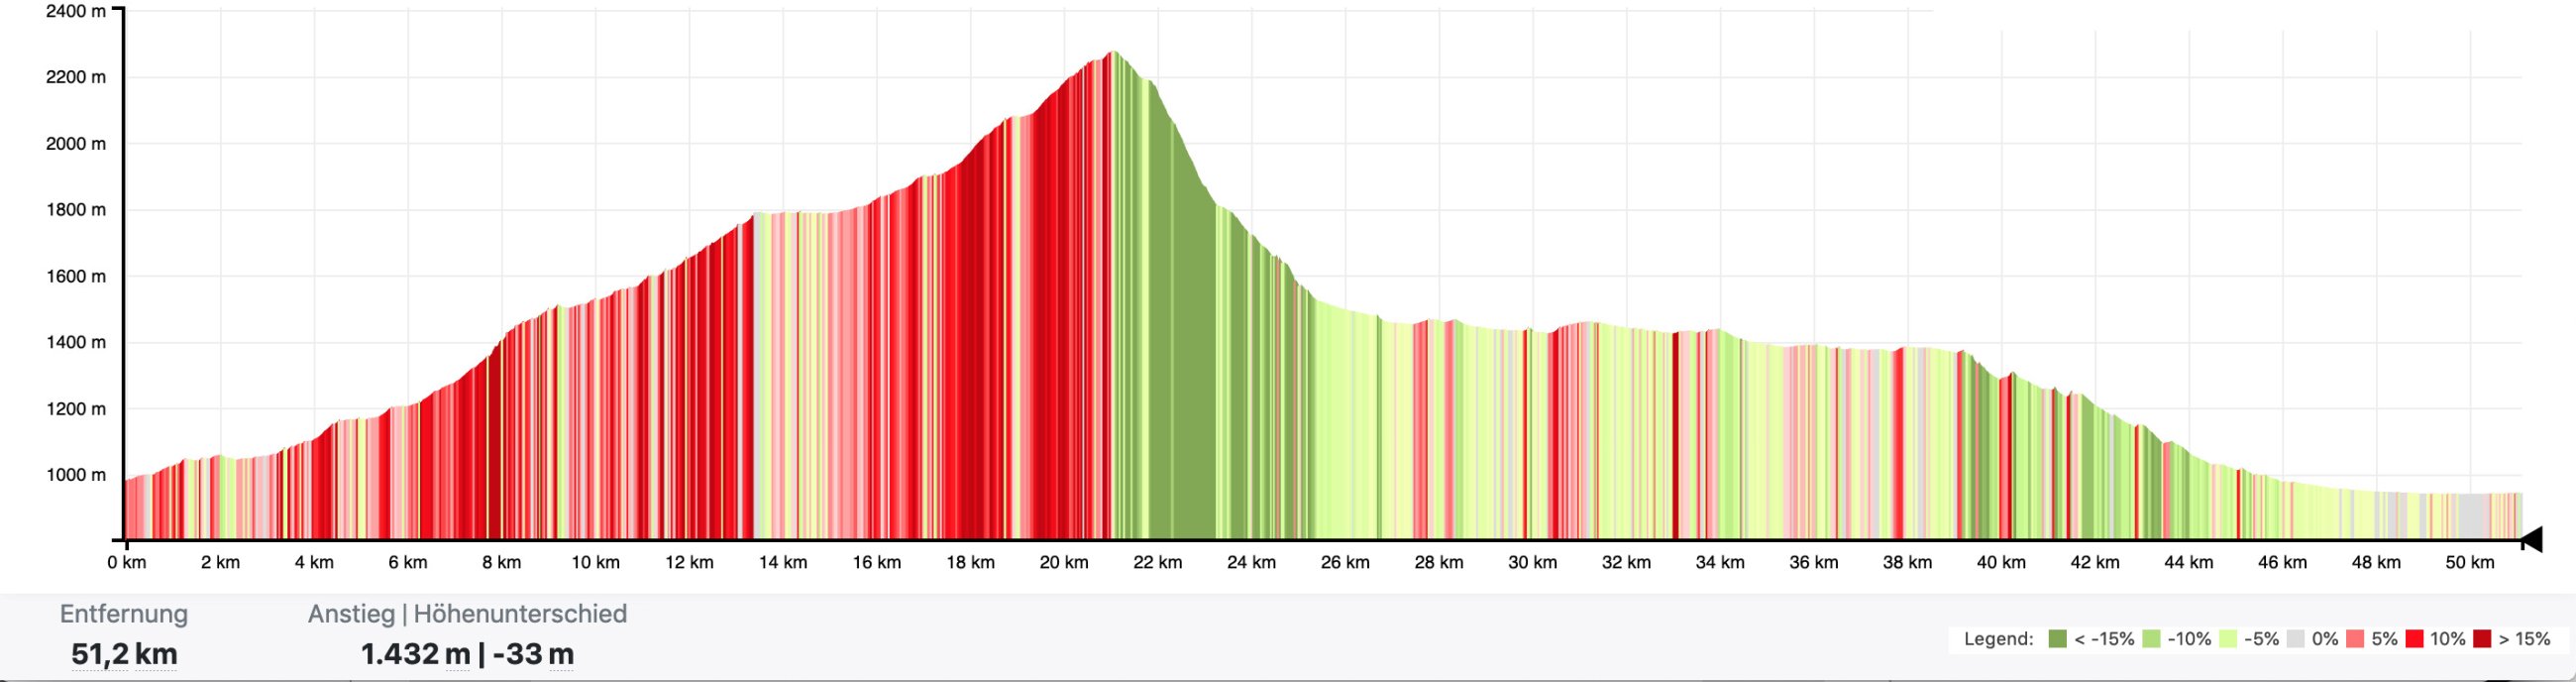This screenshot has height=682, width=2576.
Task: Click the pink 5% legend swatch
Action: (2355, 639)
